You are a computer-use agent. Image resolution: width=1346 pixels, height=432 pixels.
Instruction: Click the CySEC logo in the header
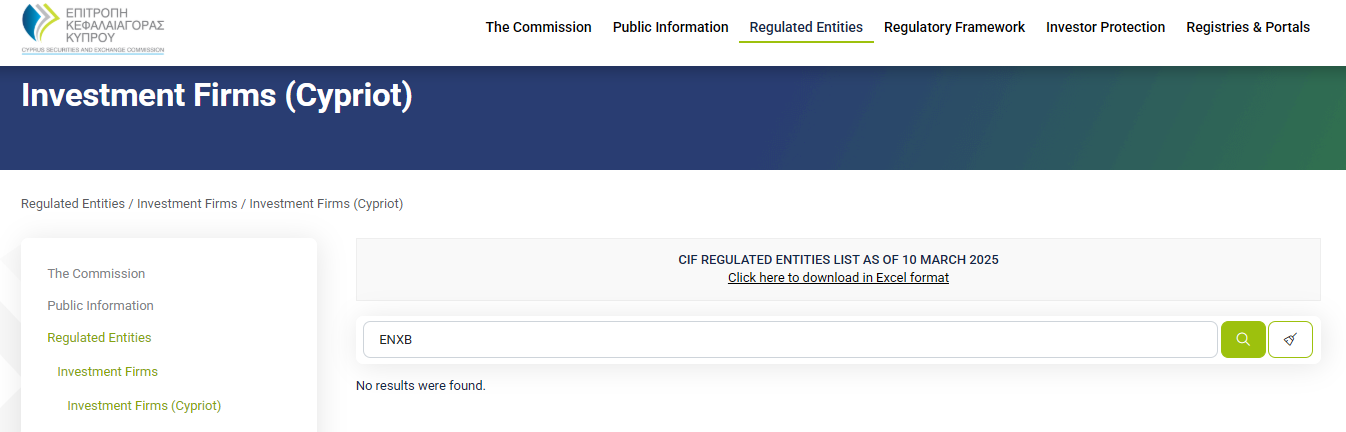pos(92,28)
